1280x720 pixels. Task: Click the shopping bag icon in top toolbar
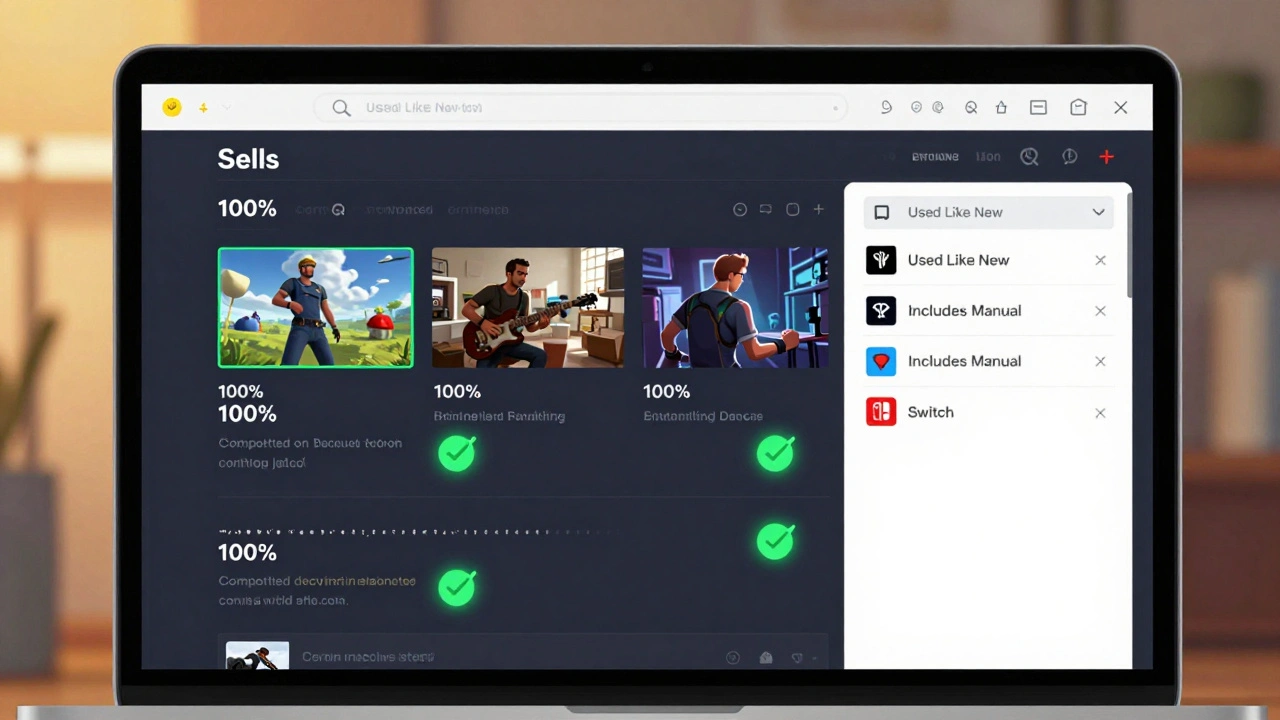coord(1078,107)
